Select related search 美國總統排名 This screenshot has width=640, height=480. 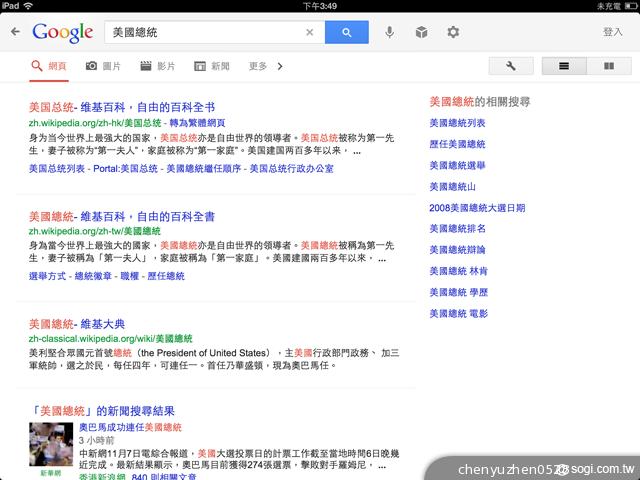click(457, 229)
